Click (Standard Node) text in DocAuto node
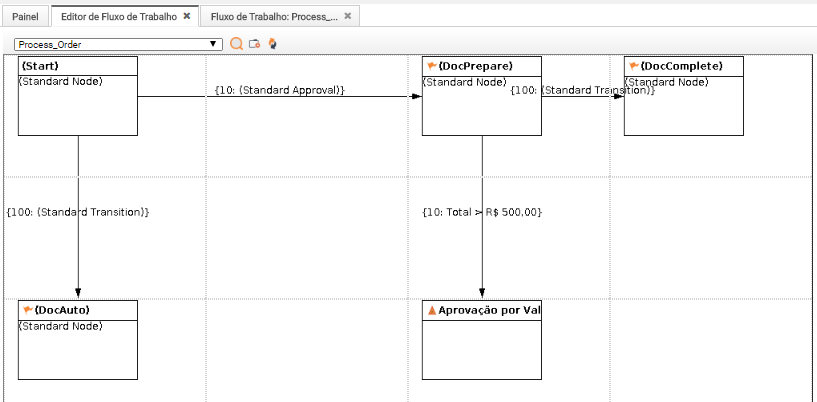The image size is (817, 402). (60, 326)
